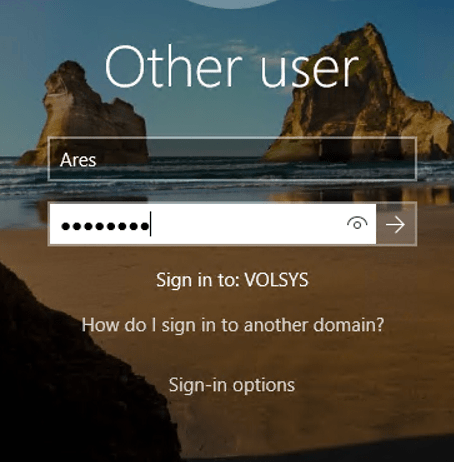Click the masked password dots
The image size is (454, 462).
105,226
